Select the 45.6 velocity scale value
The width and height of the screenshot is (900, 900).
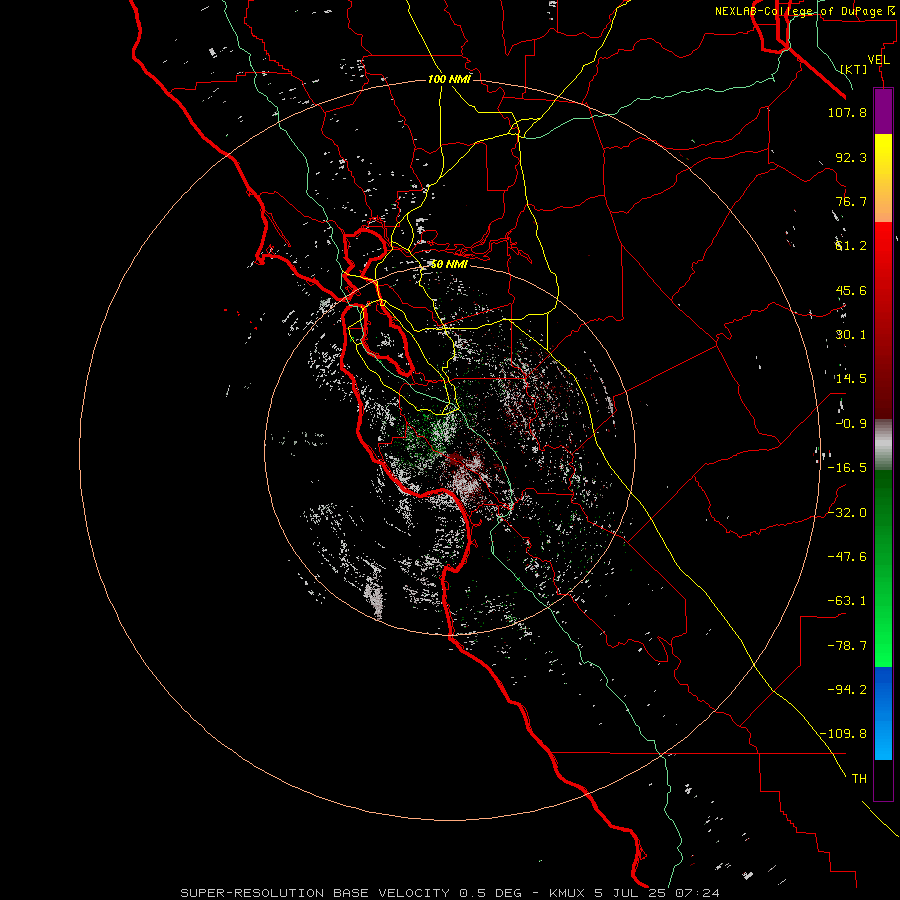click(851, 290)
